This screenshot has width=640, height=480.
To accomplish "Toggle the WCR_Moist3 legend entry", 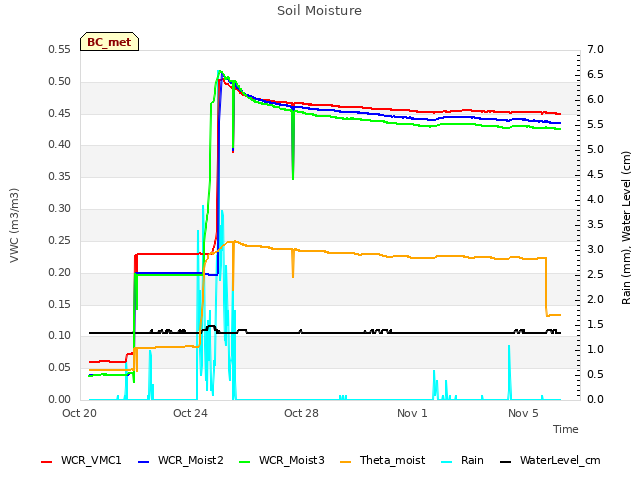I will (x=282, y=460).
